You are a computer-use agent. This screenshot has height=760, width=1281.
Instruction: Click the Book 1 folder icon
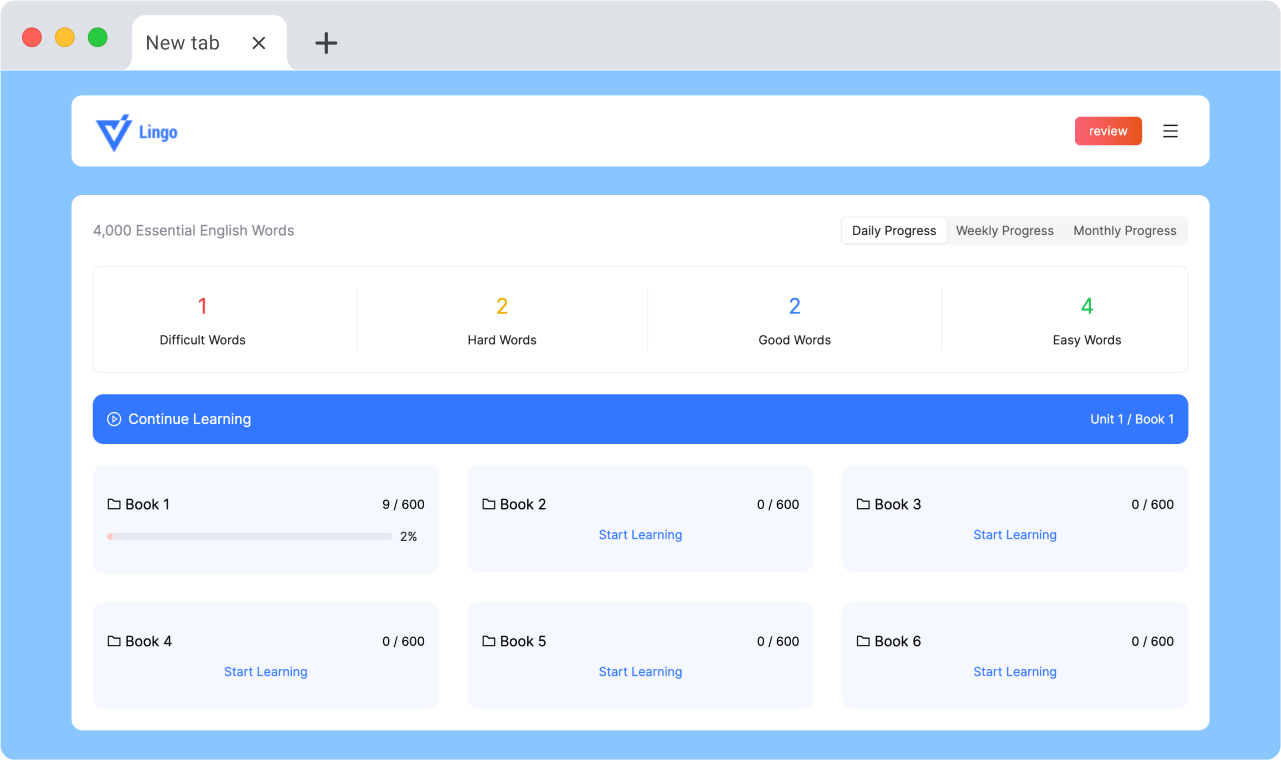pyautogui.click(x=114, y=504)
